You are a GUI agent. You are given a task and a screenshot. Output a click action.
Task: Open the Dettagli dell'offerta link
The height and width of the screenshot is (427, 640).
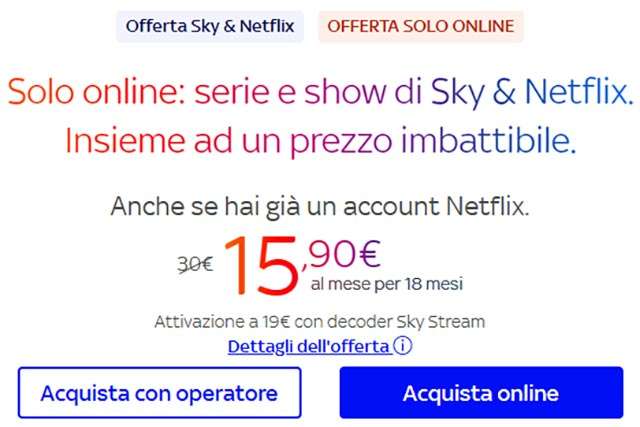tap(309, 347)
